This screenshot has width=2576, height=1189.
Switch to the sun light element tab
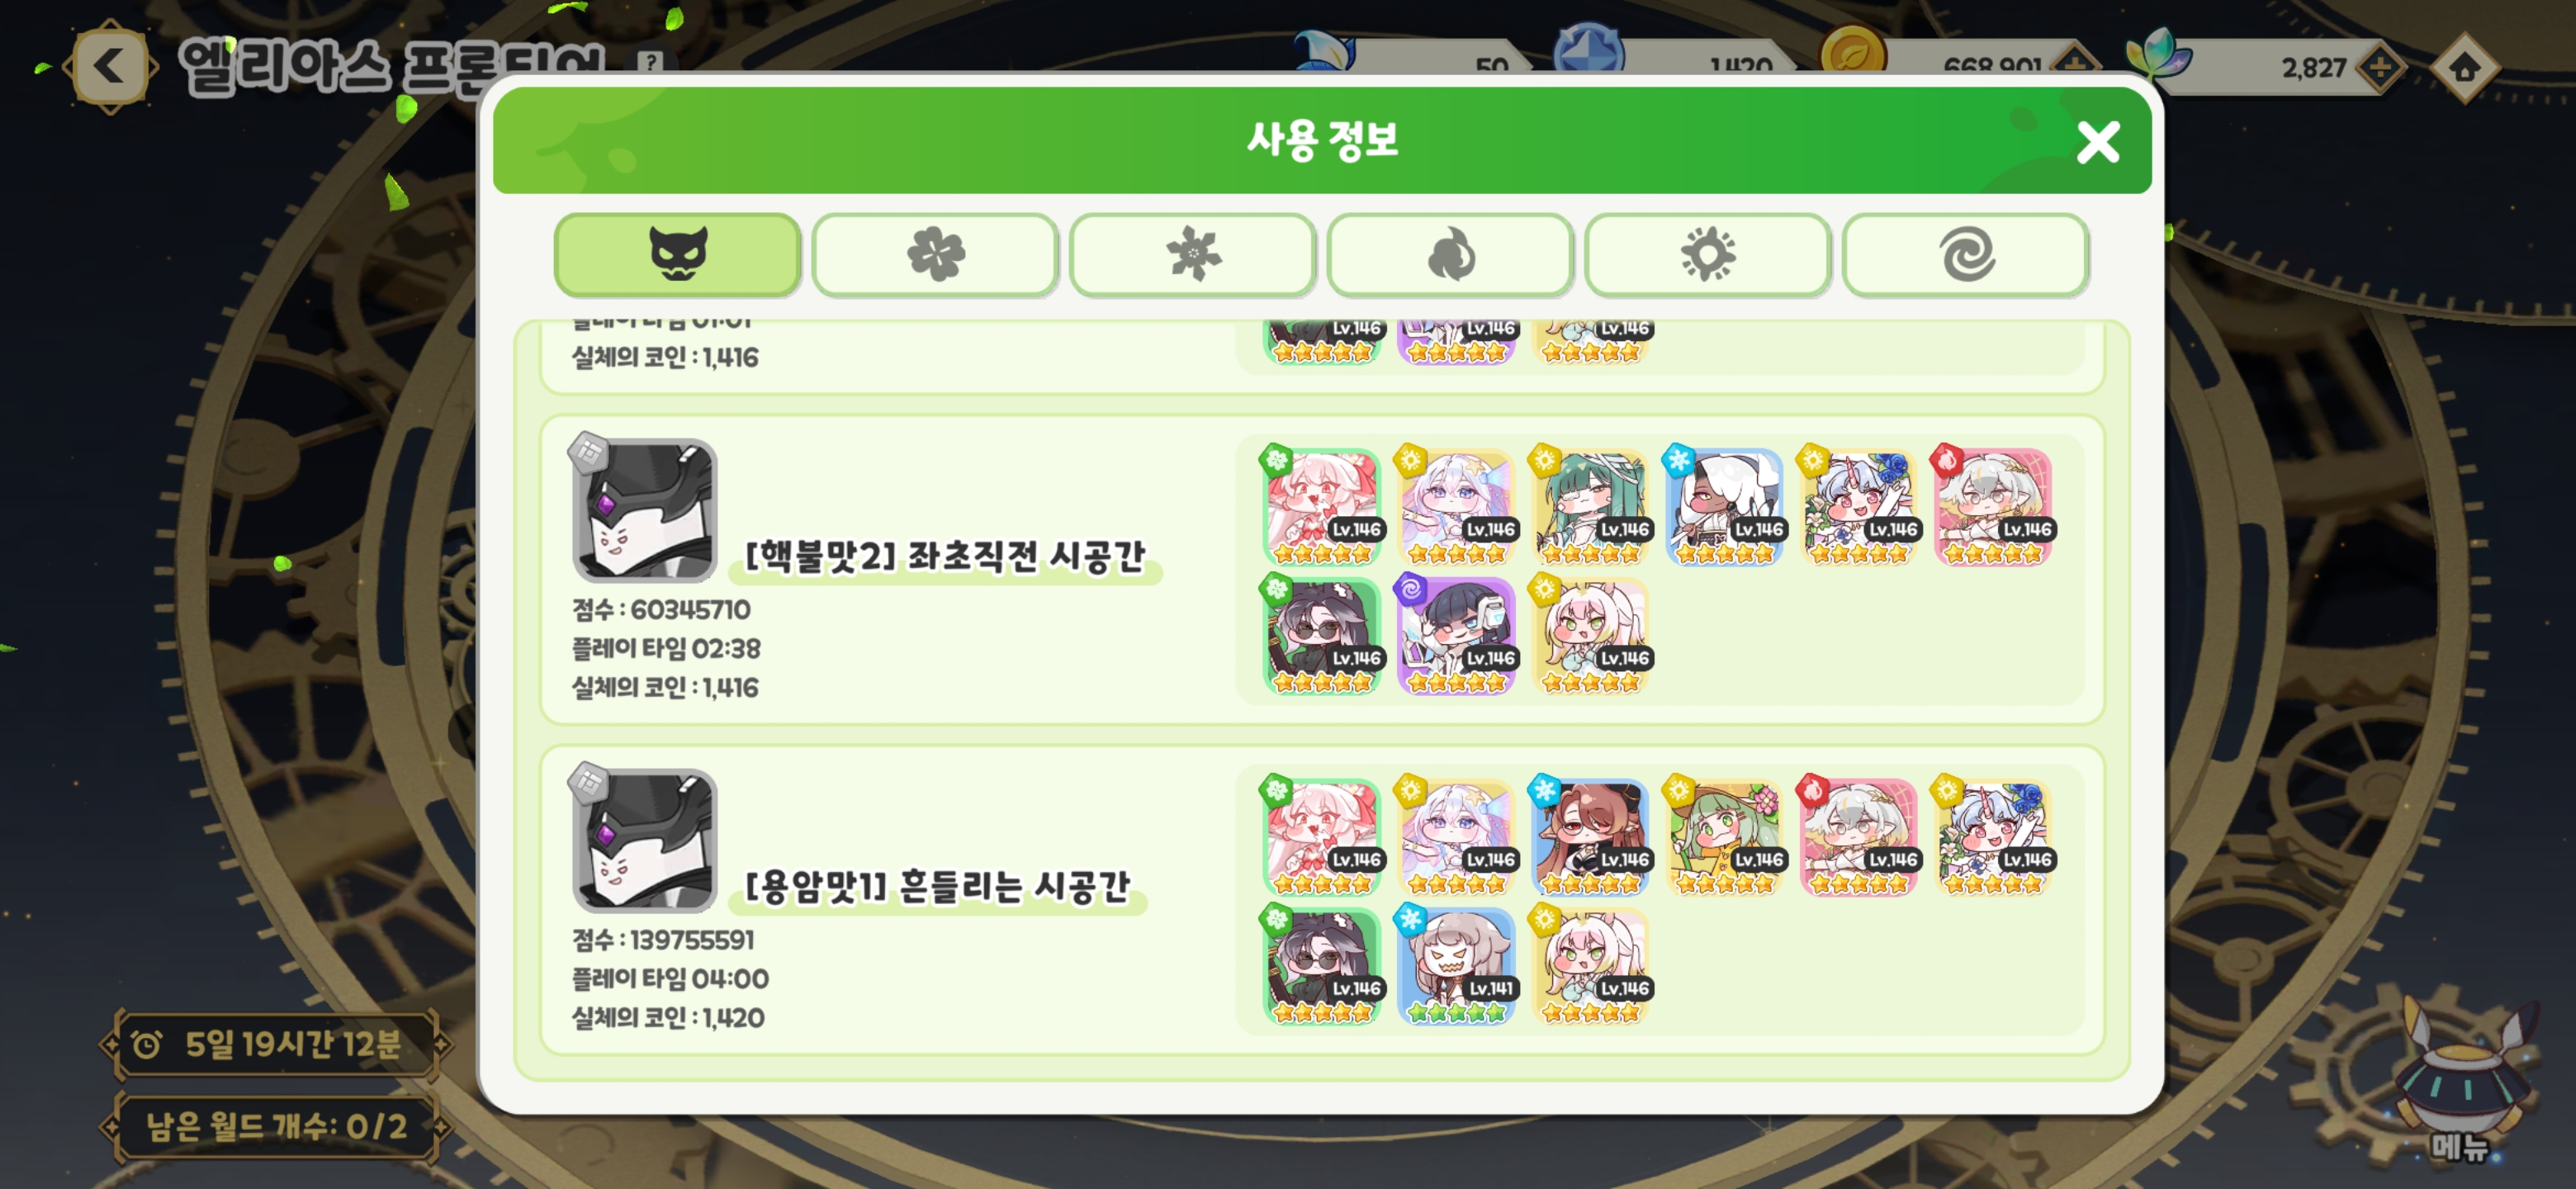click(1707, 255)
